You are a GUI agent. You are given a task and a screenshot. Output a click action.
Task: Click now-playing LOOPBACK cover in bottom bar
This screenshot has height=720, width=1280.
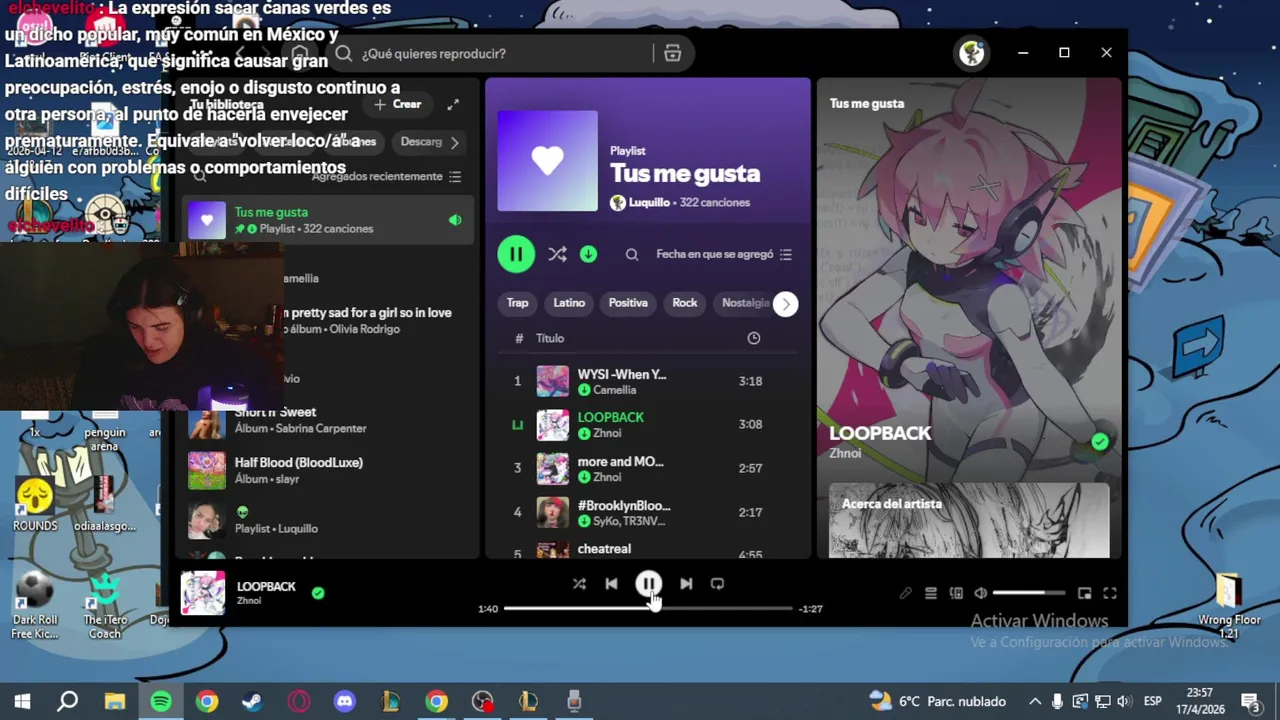coord(203,593)
